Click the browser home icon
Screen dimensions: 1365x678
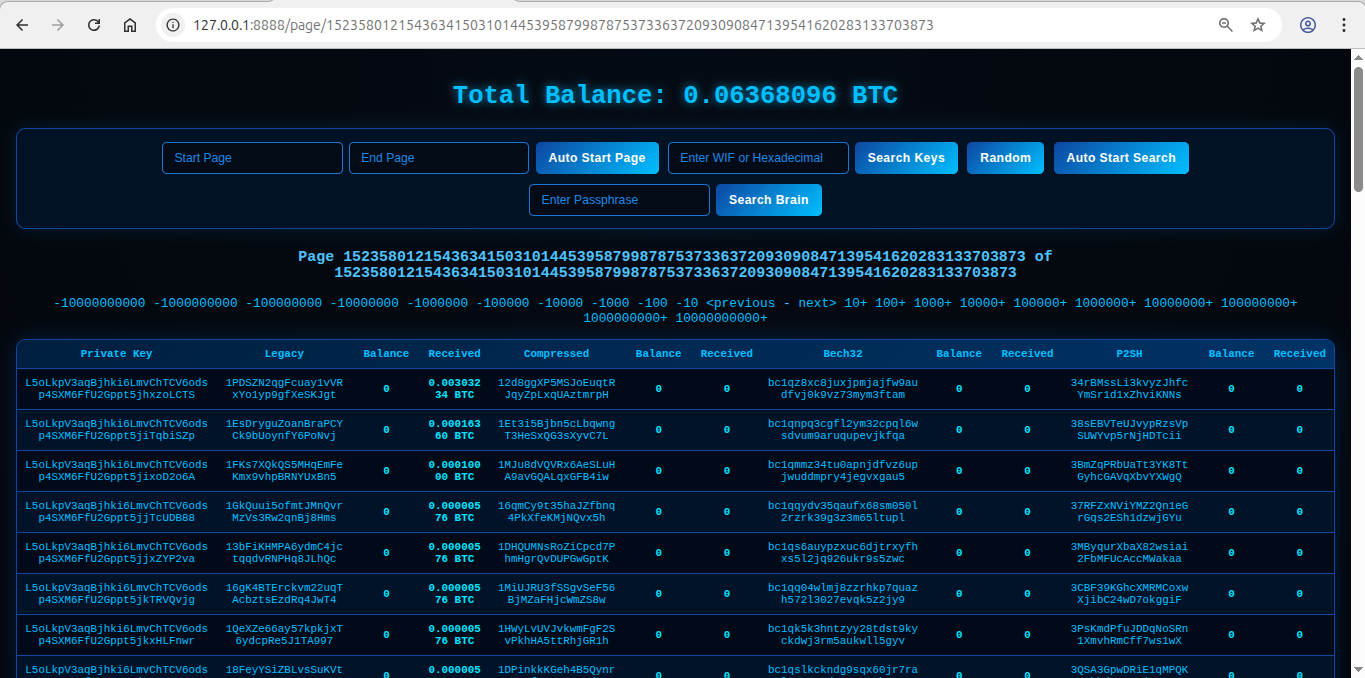pos(130,25)
